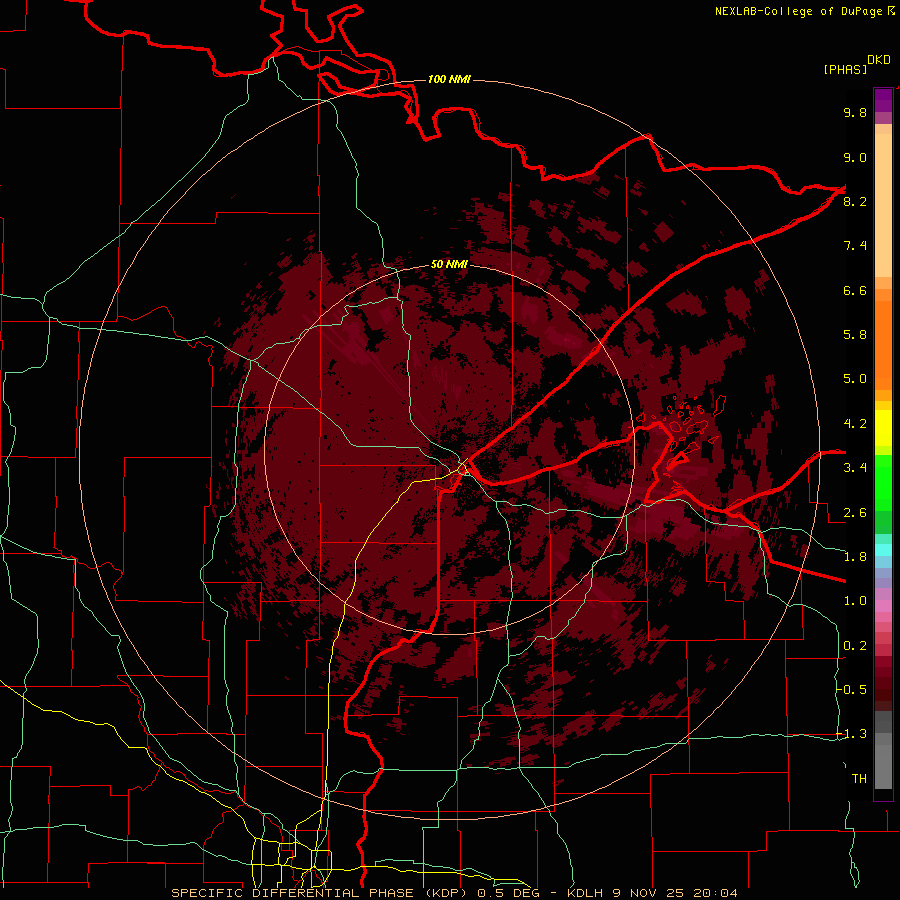Viewport: 900px width, 900px height.
Task: Click the 0.2 value on the color scale
Action: tap(855, 646)
